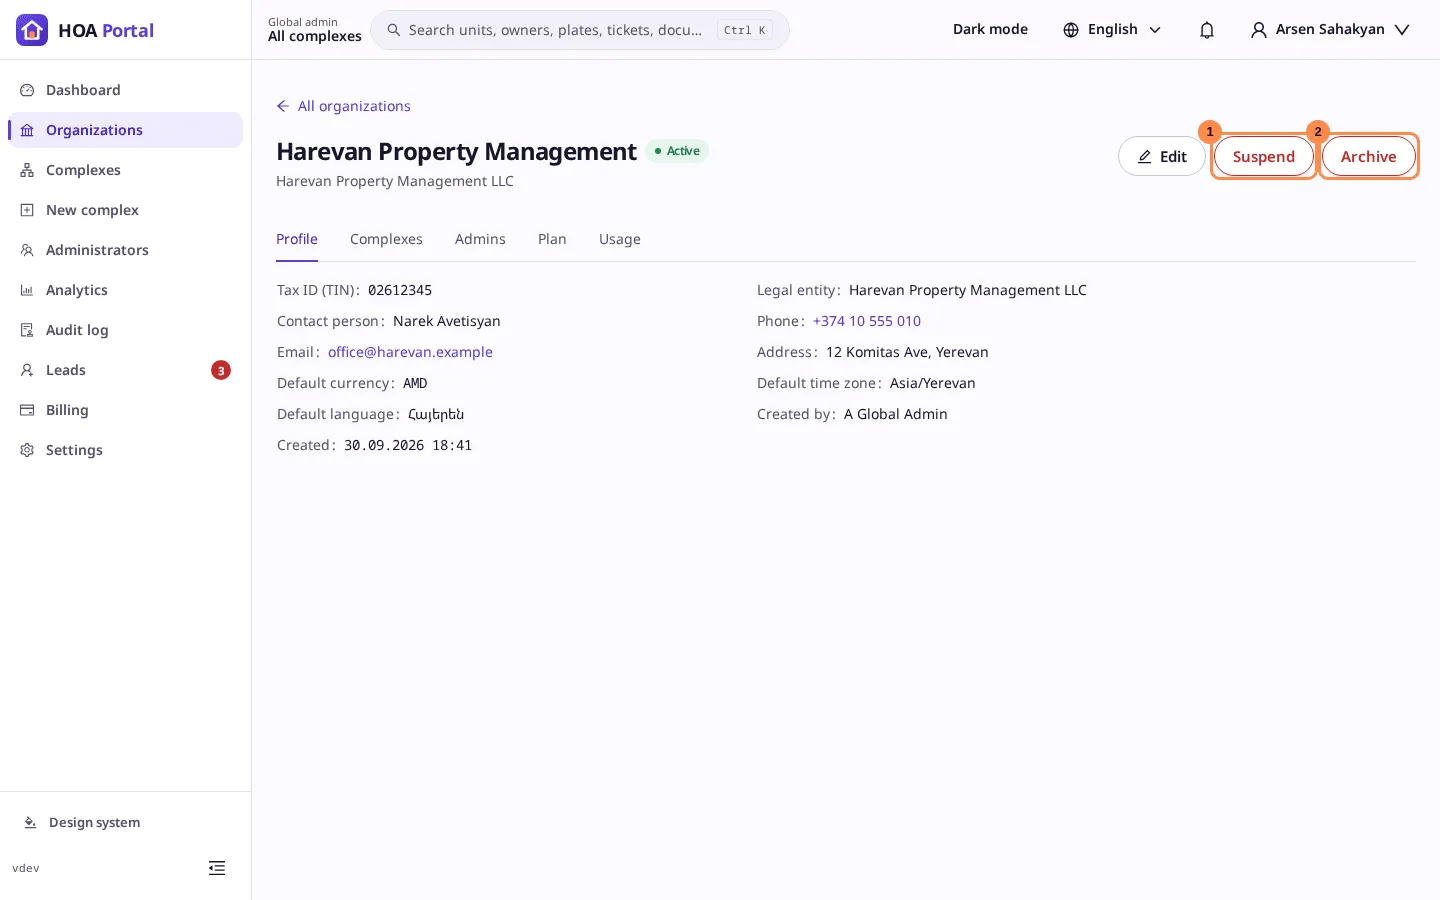Focus the global search field
The image size is (1440, 900).
tap(580, 30)
